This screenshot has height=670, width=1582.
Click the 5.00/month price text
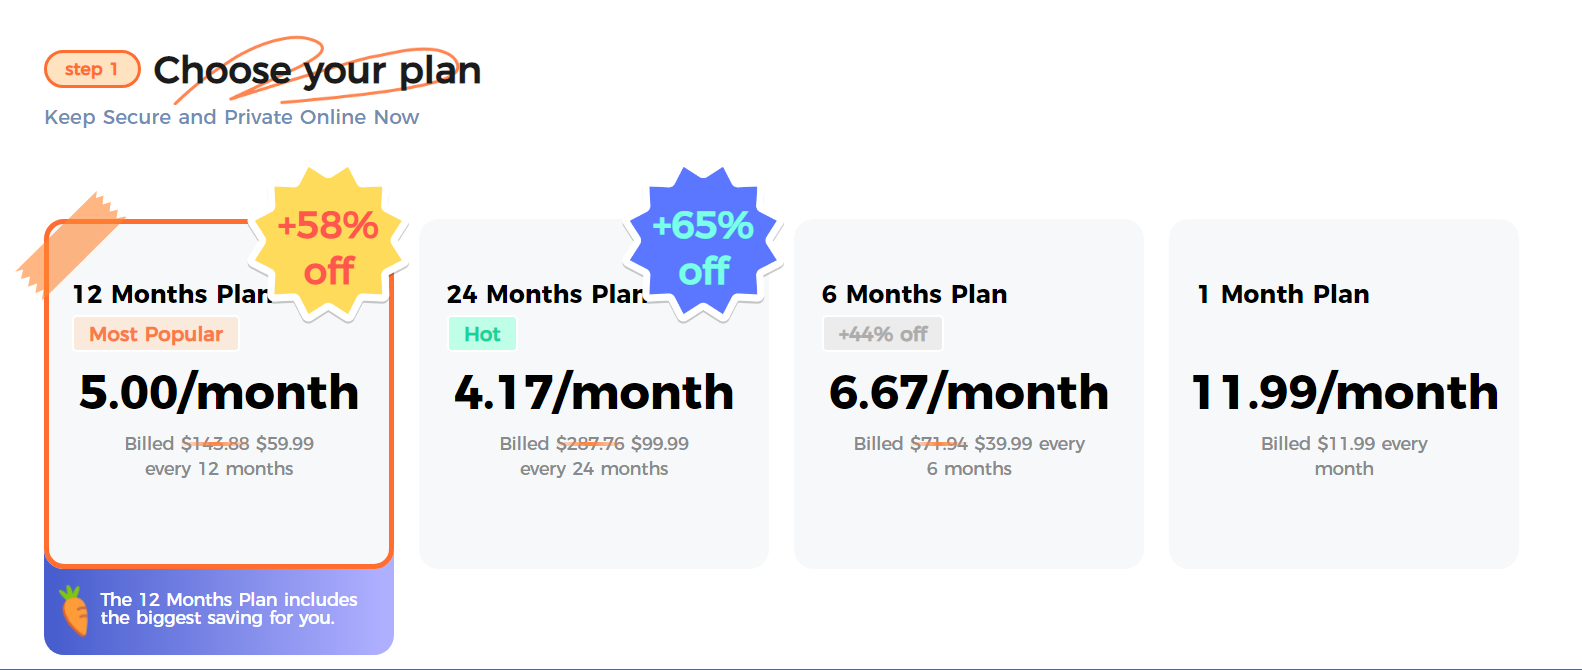click(218, 392)
